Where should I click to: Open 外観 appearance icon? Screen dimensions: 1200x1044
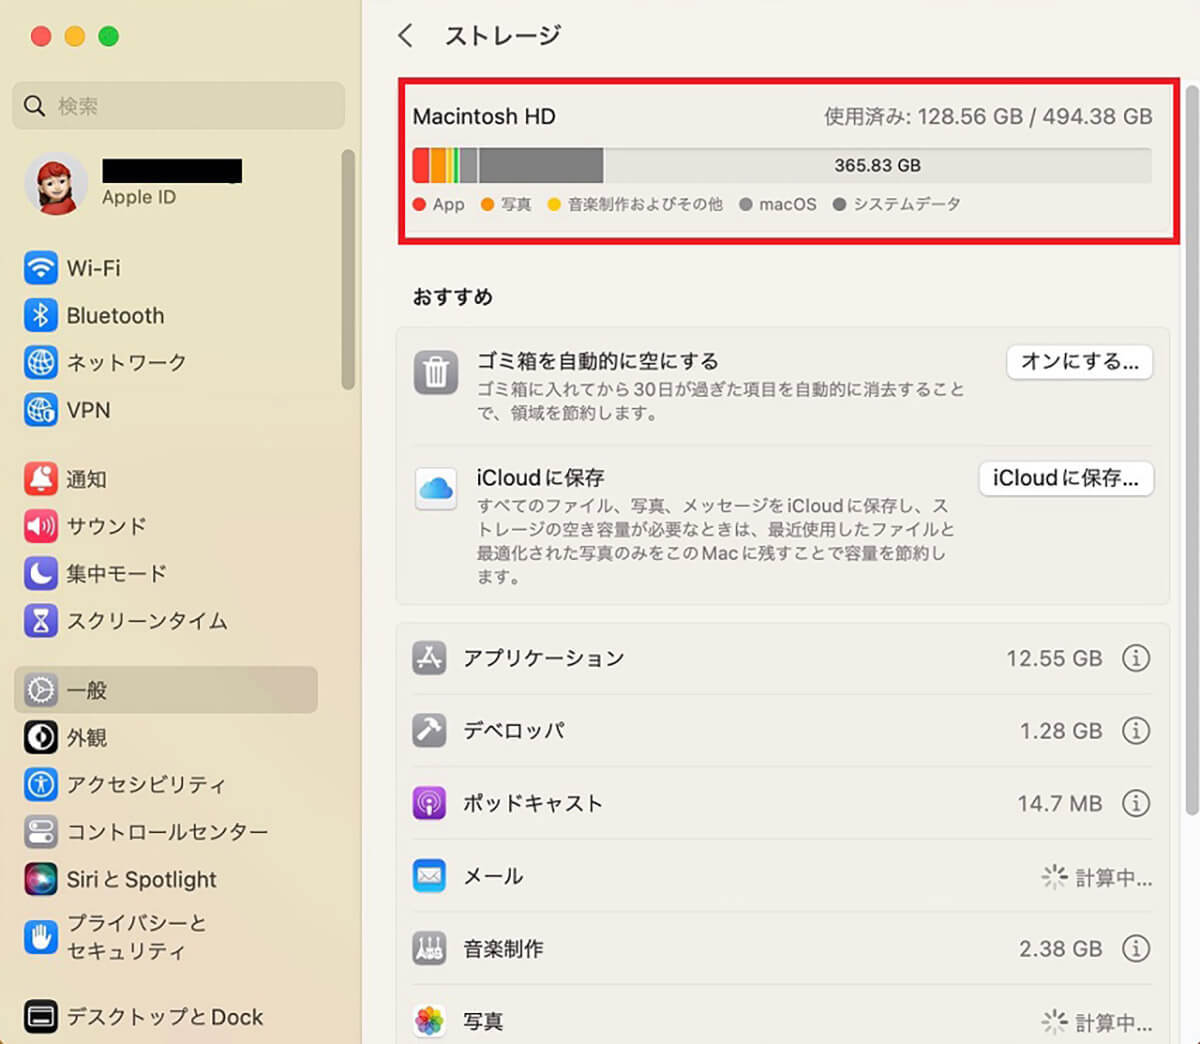click(41, 737)
